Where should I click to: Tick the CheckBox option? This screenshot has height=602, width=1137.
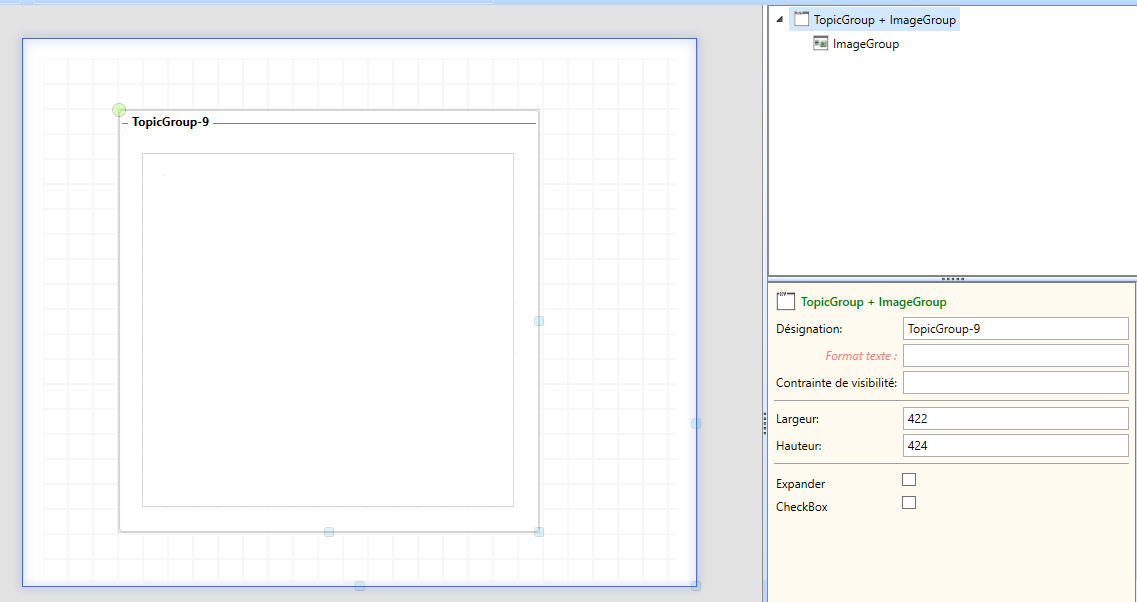tap(909, 503)
